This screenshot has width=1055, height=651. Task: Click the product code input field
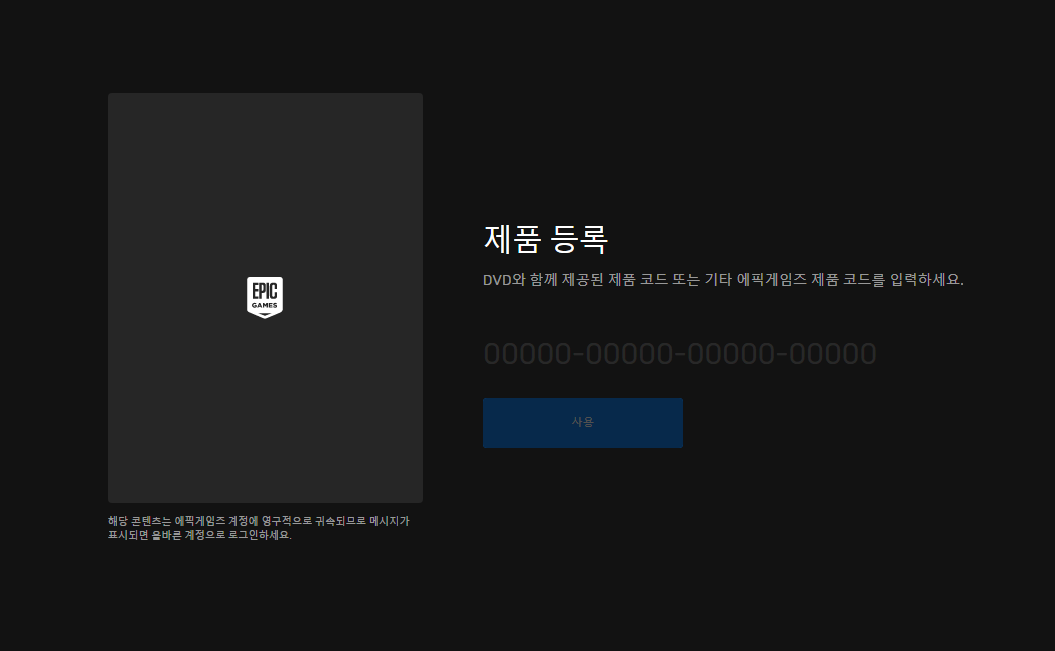click(680, 354)
